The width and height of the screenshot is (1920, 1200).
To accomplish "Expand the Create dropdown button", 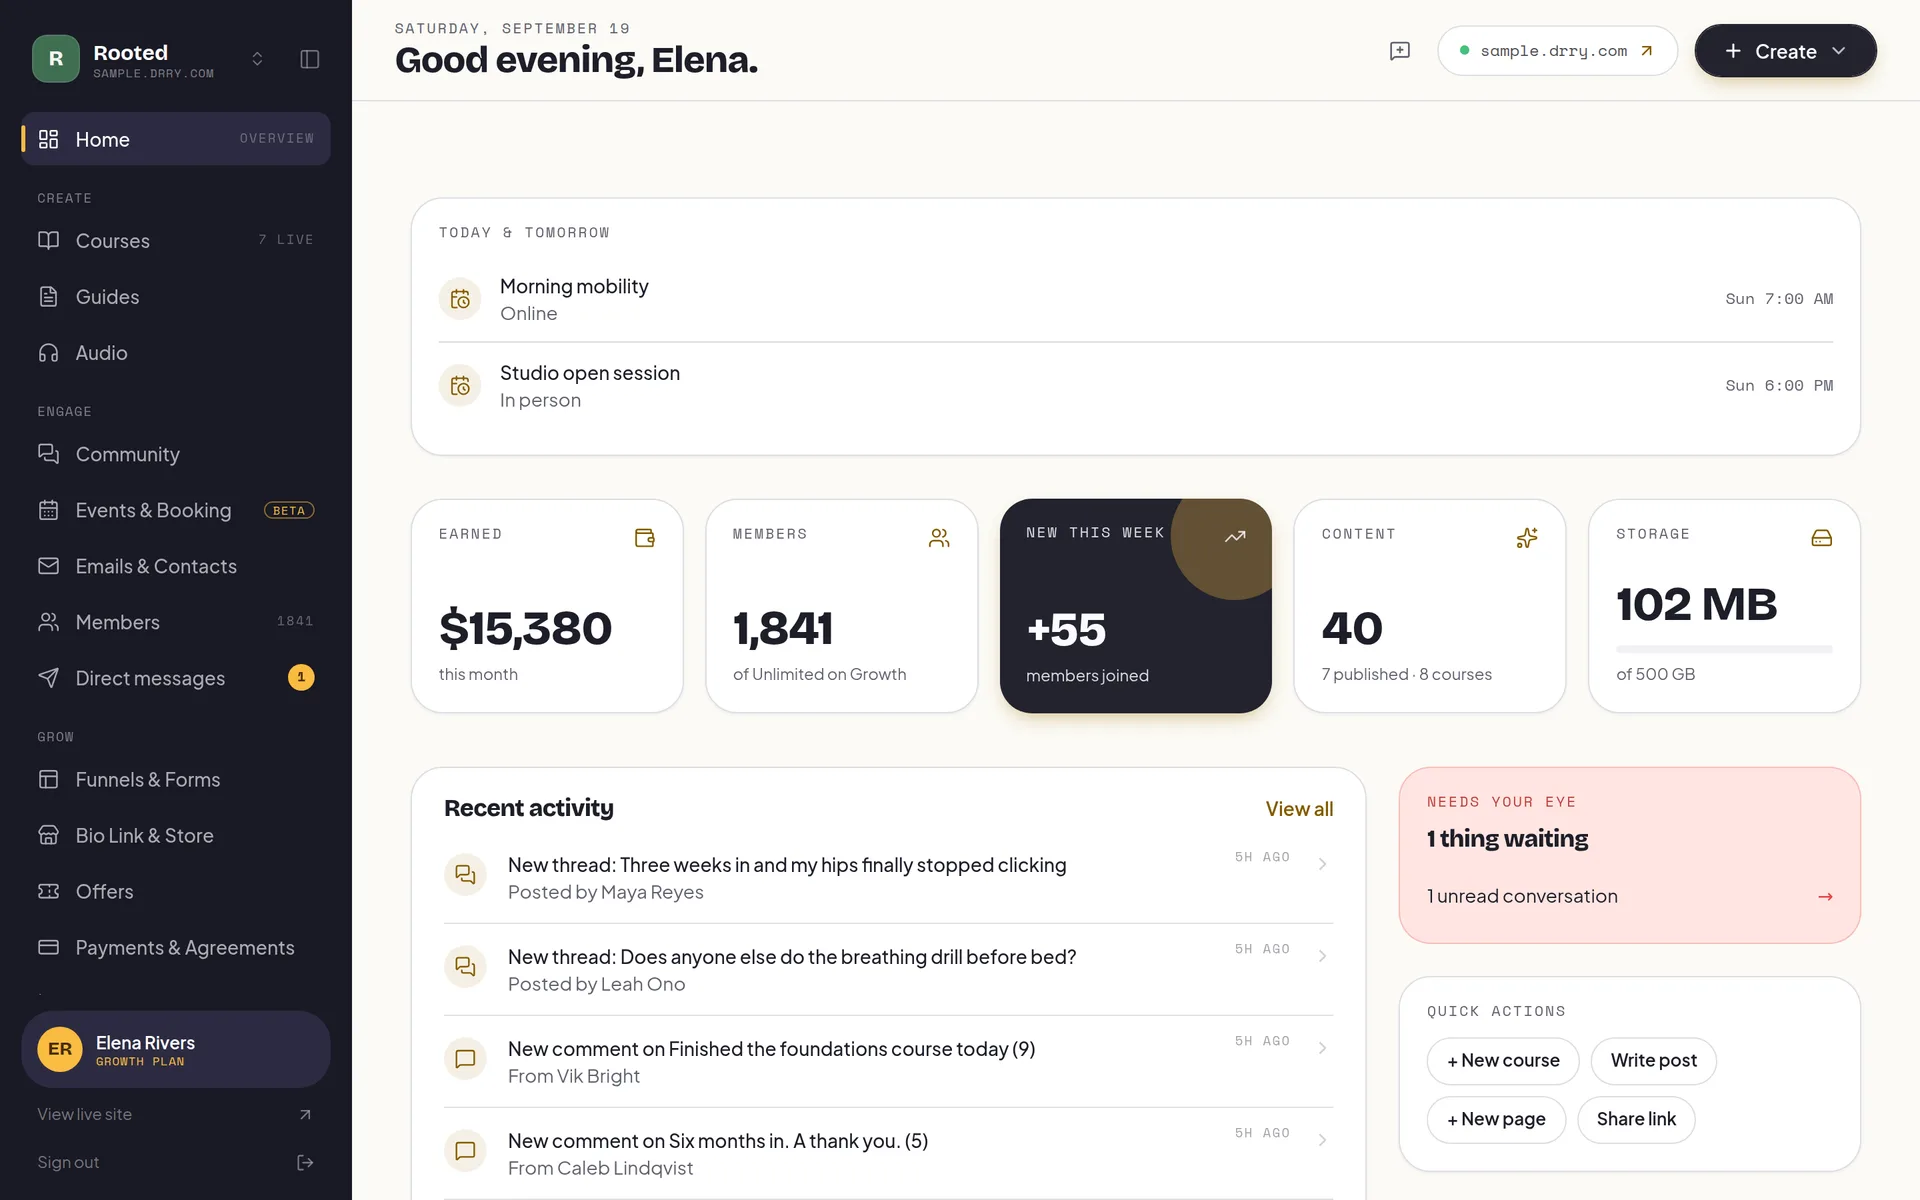I will [1785, 51].
